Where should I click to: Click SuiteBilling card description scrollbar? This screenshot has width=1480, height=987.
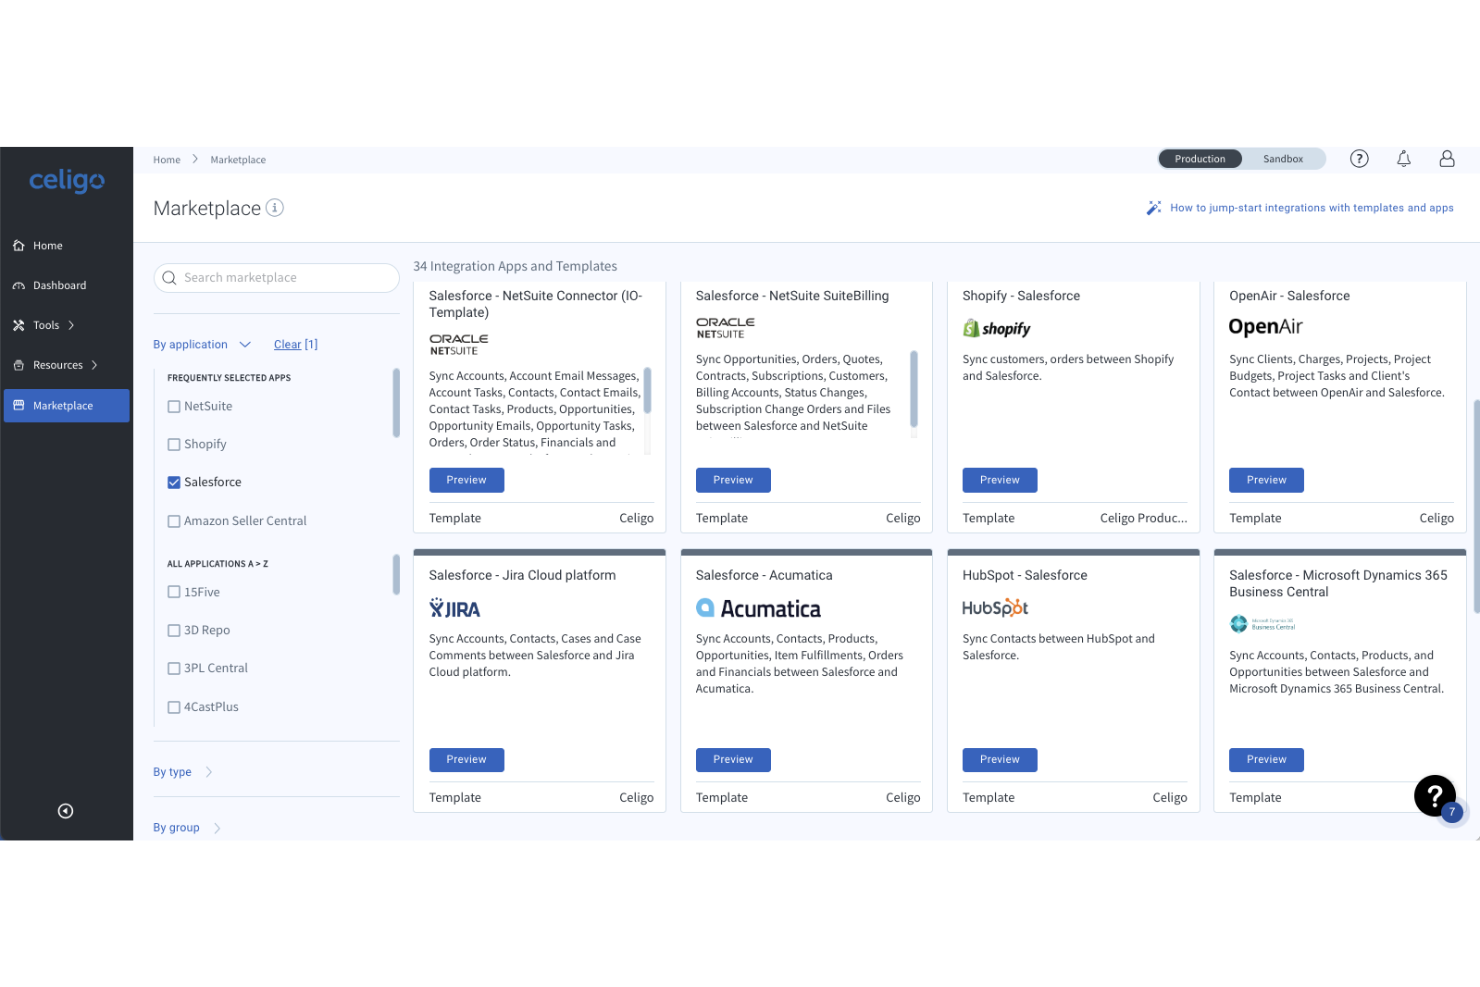pos(914,389)
